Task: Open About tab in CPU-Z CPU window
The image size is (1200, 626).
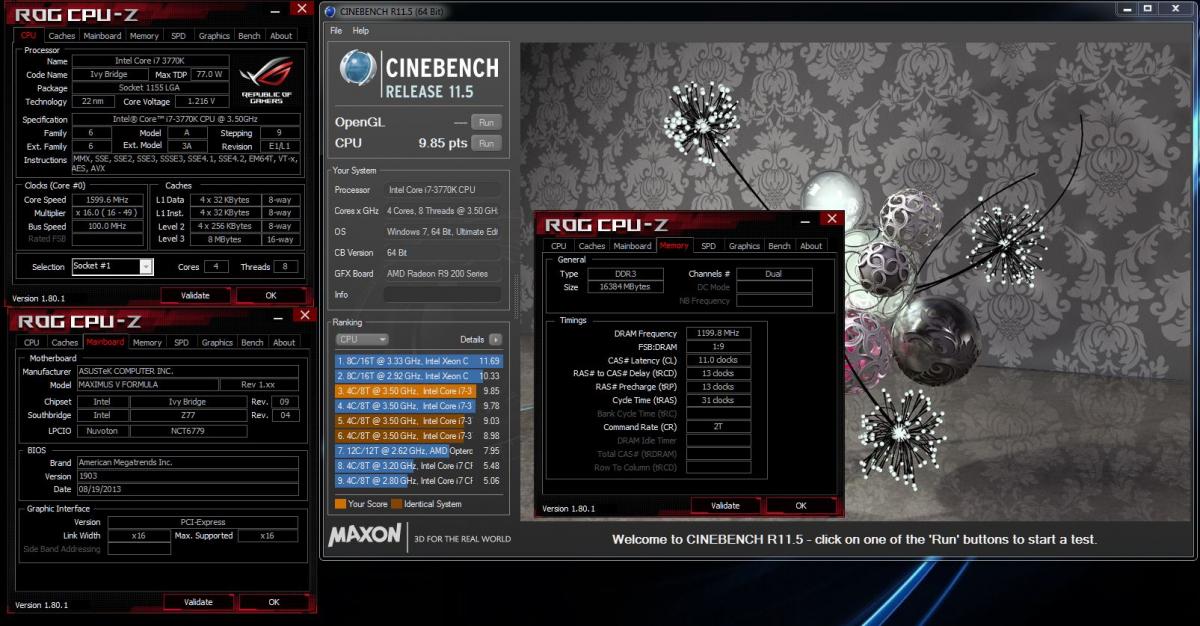Action: click(282, 36)
